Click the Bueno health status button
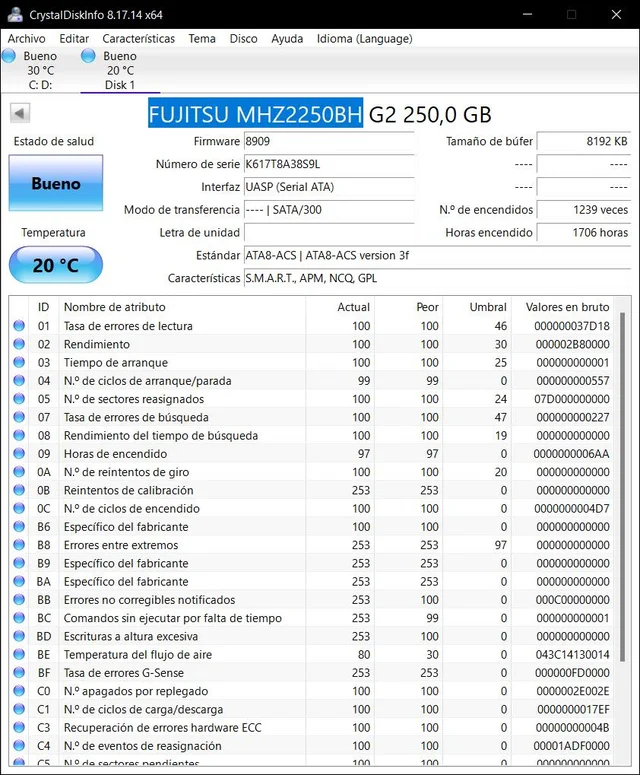Screen dimensions: 640x775 [x=56, y=184]
